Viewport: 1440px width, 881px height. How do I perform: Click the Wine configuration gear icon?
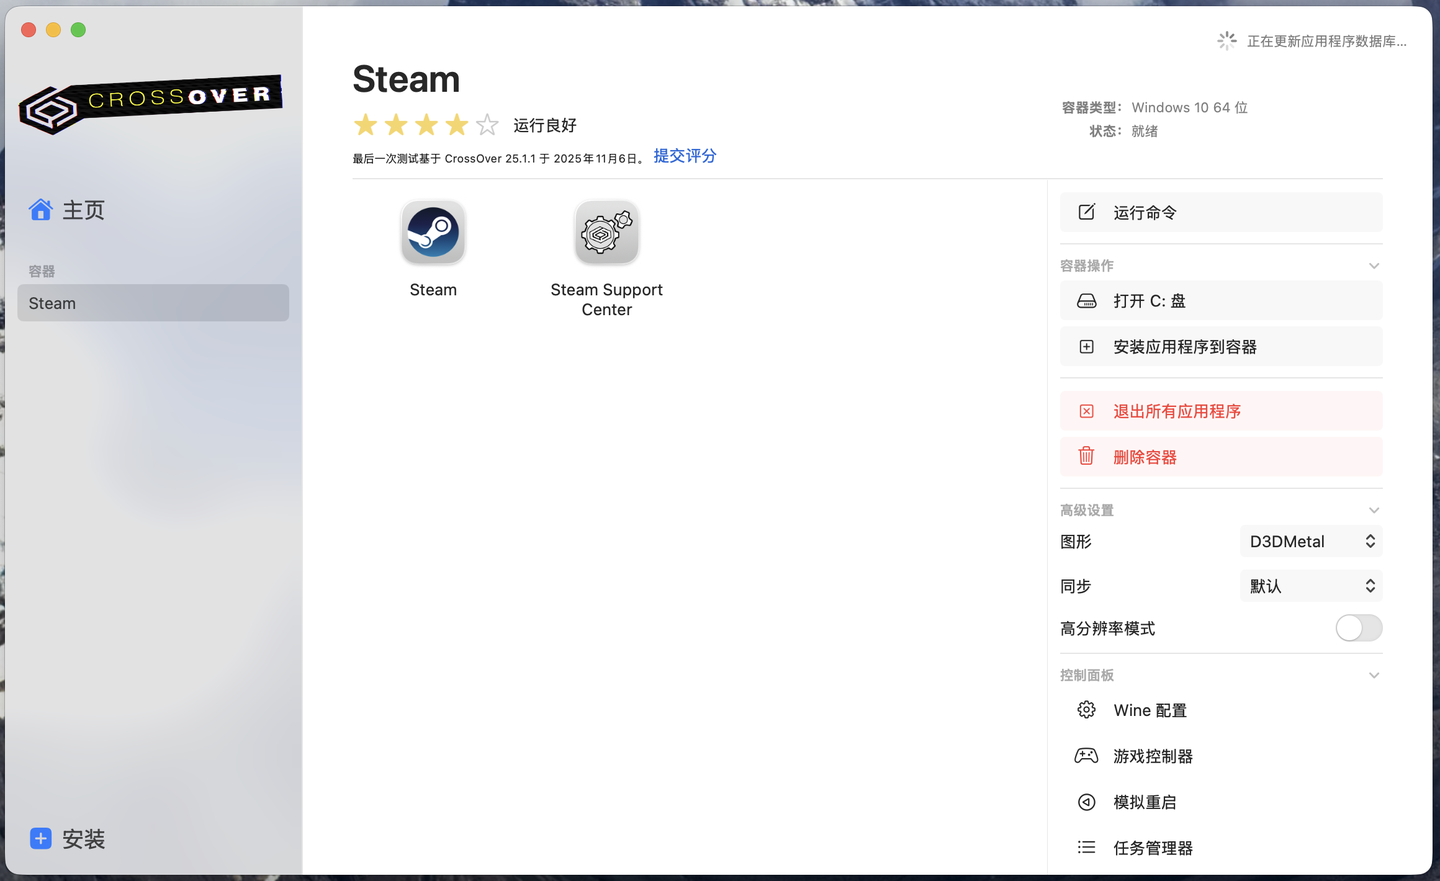(1086, 710)
